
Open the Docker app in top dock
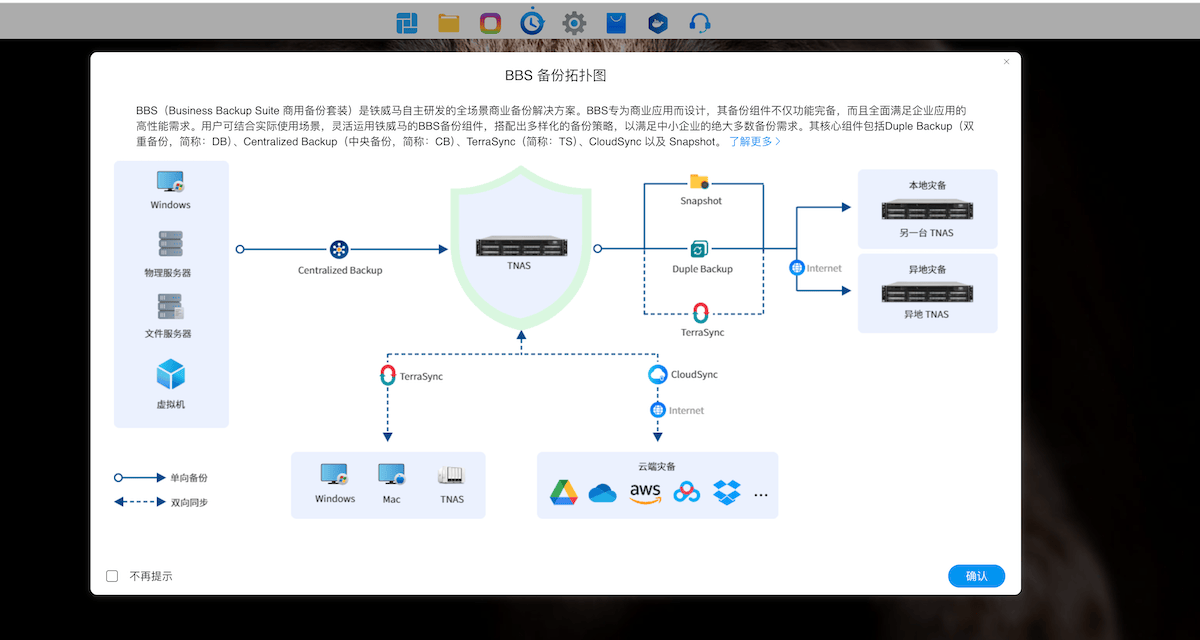[657, 22]
